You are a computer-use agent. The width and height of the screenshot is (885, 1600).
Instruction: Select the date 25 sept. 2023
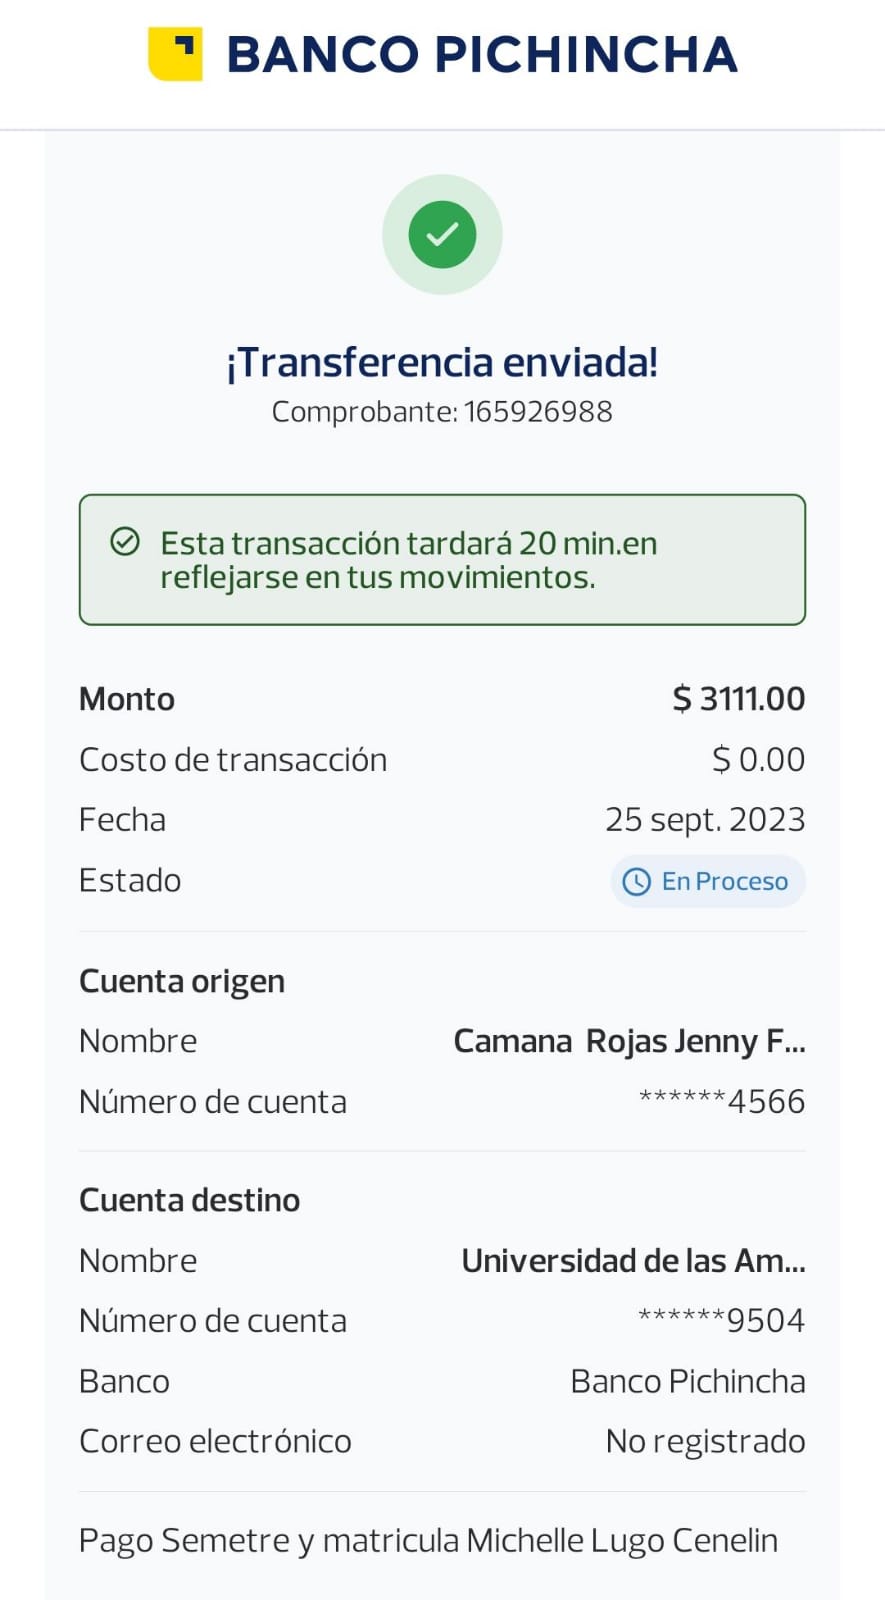click(x=705, y=820)
